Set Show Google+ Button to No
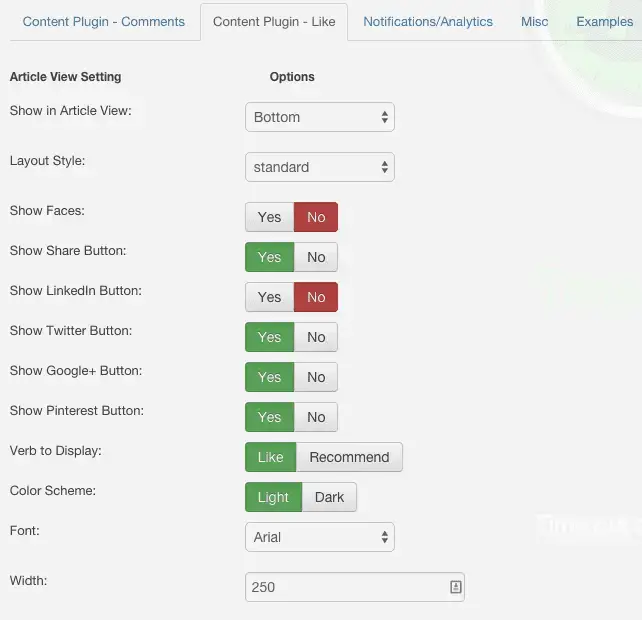Viewport: 642px width, 620px height. click(316, 377)
